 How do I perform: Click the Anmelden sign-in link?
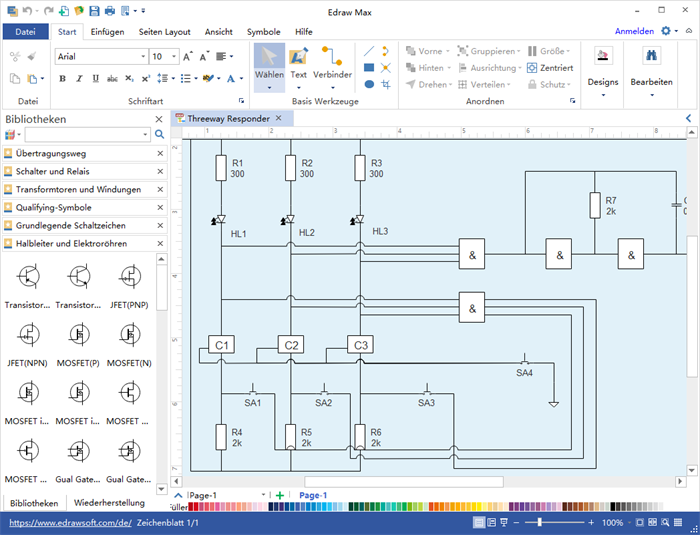coord(634,31)
